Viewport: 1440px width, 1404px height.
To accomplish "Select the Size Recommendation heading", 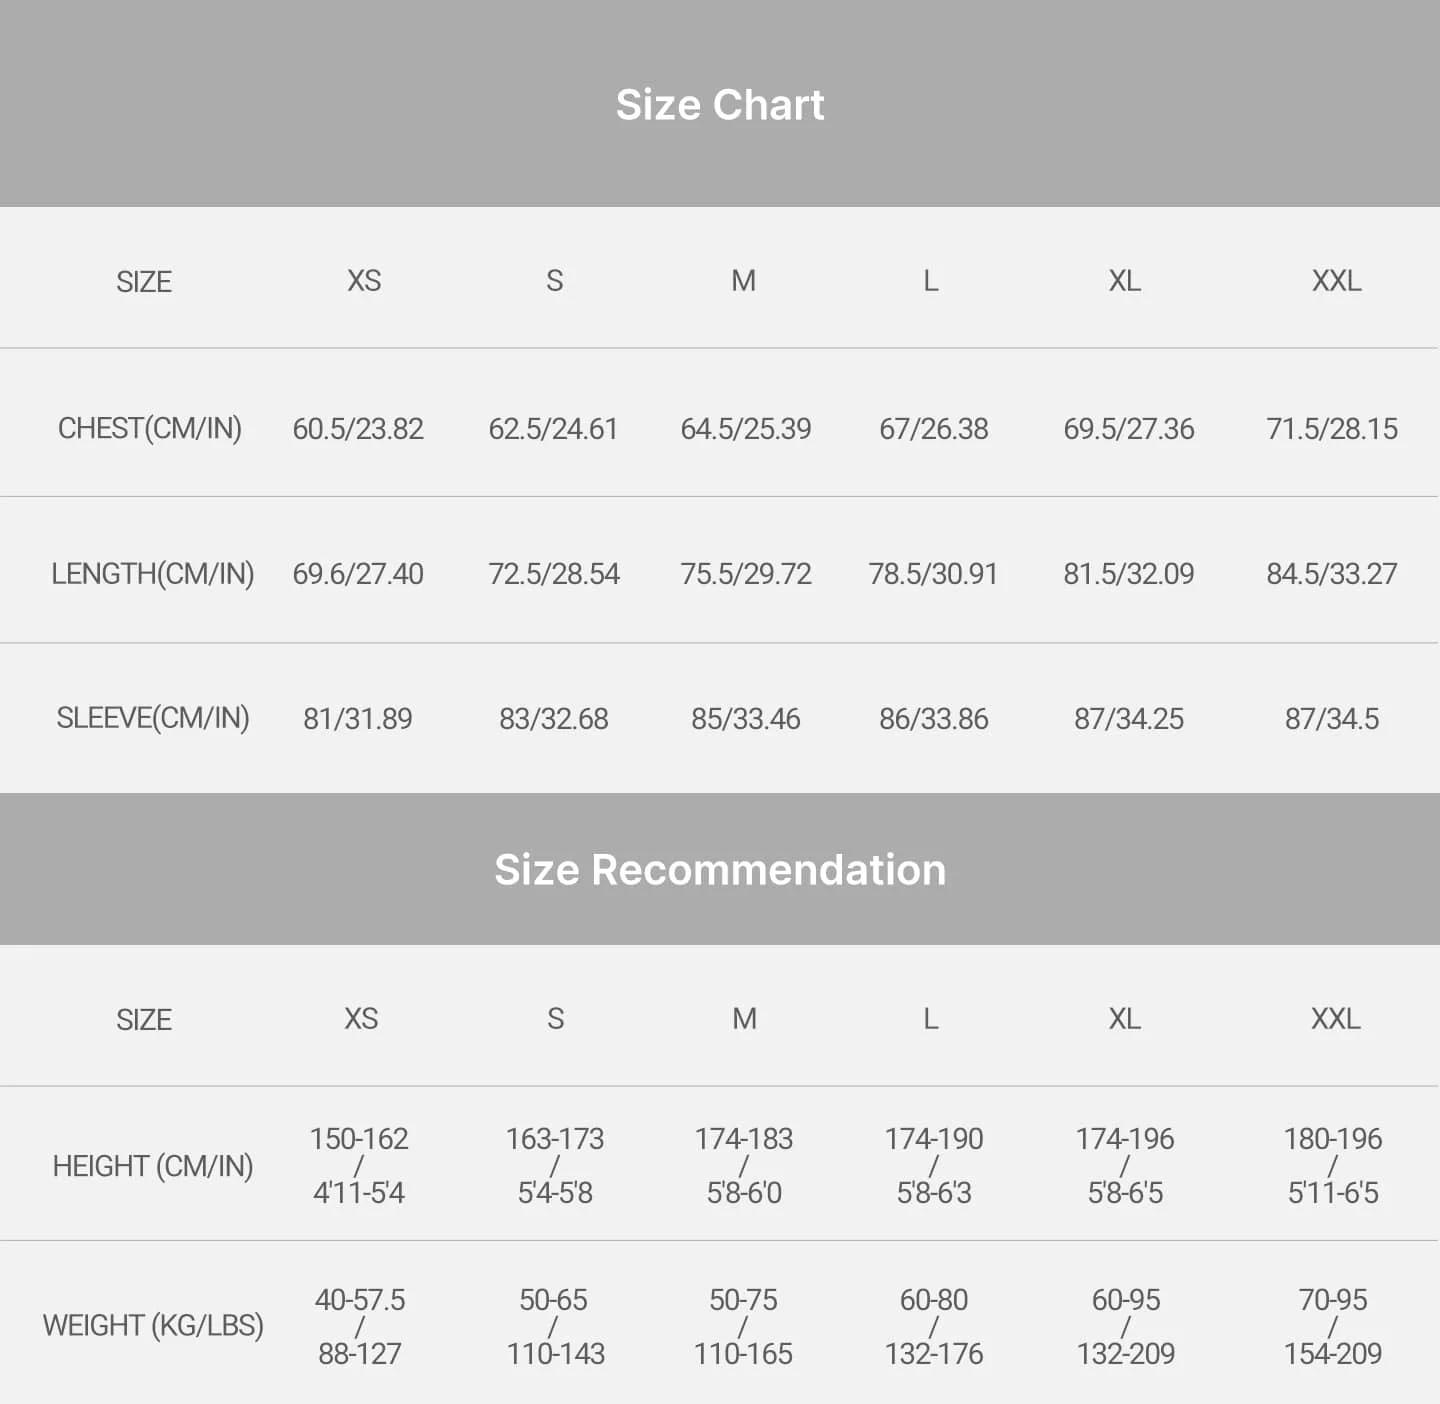I will 720,870.
